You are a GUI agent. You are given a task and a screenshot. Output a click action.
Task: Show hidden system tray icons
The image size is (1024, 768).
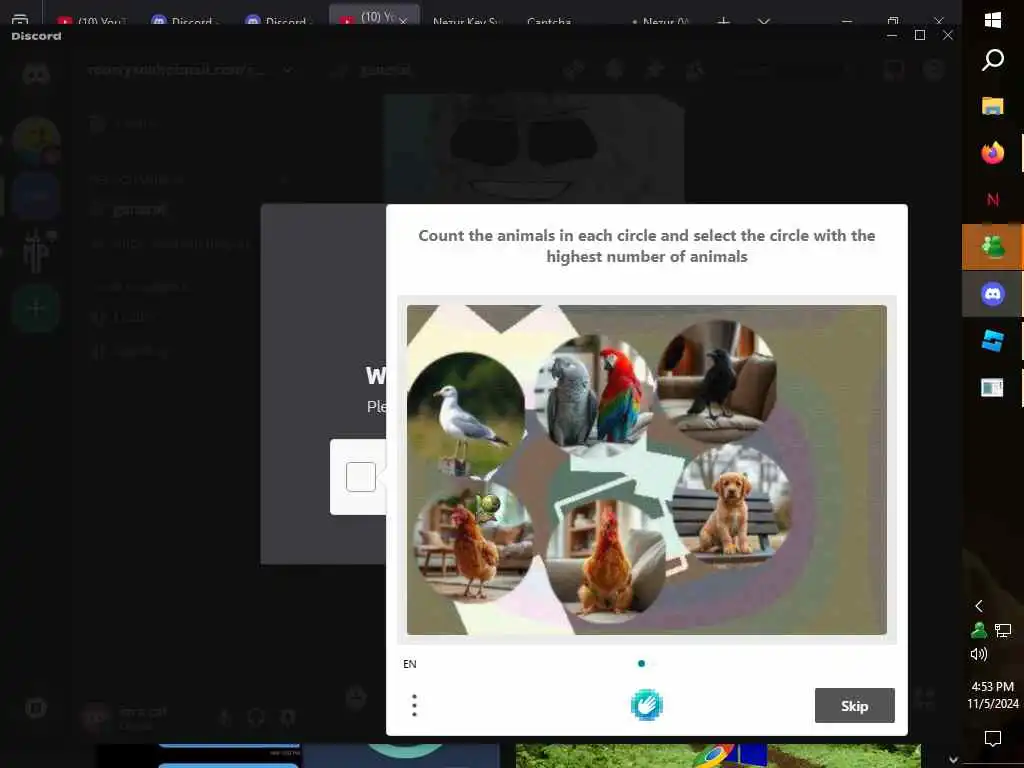click(x=978, y=606)
